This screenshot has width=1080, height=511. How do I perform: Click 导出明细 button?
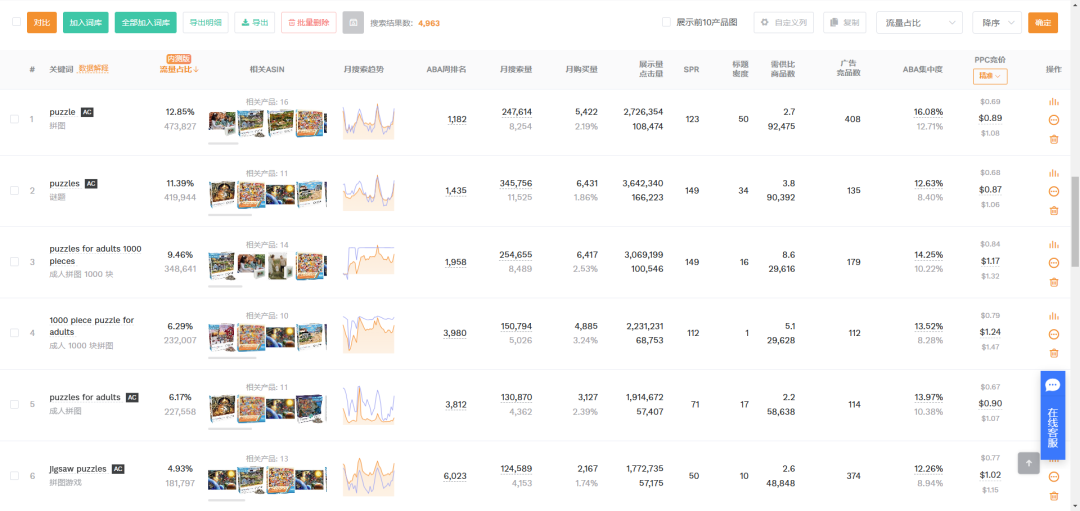[x=205, y=23]
